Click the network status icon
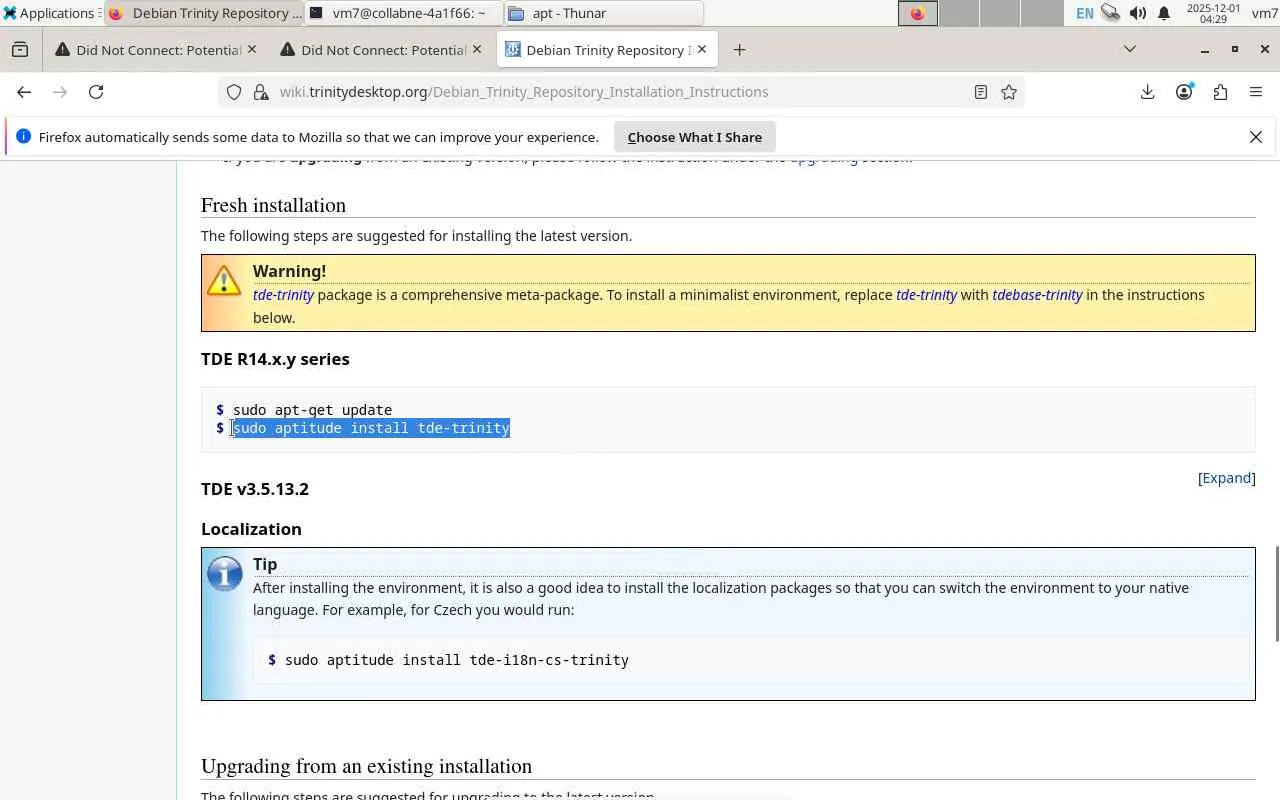 pos(1111,13)
